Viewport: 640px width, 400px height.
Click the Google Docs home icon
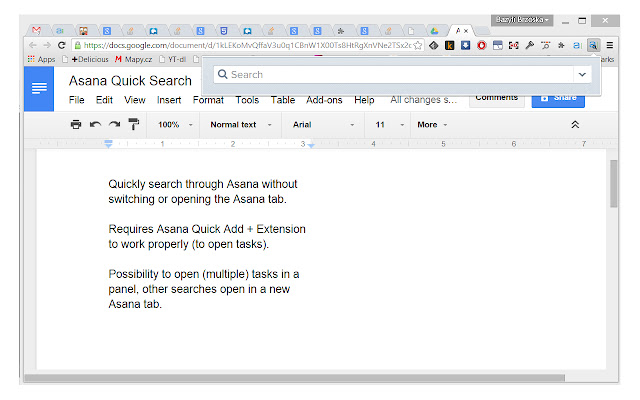(39, 89)
